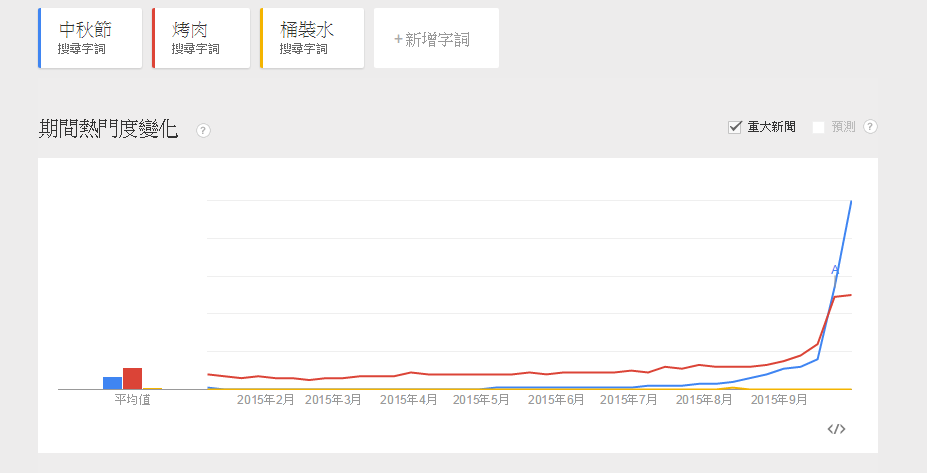Click the 2015年5月 axis label
927x473 pixels.
[481, 400]
